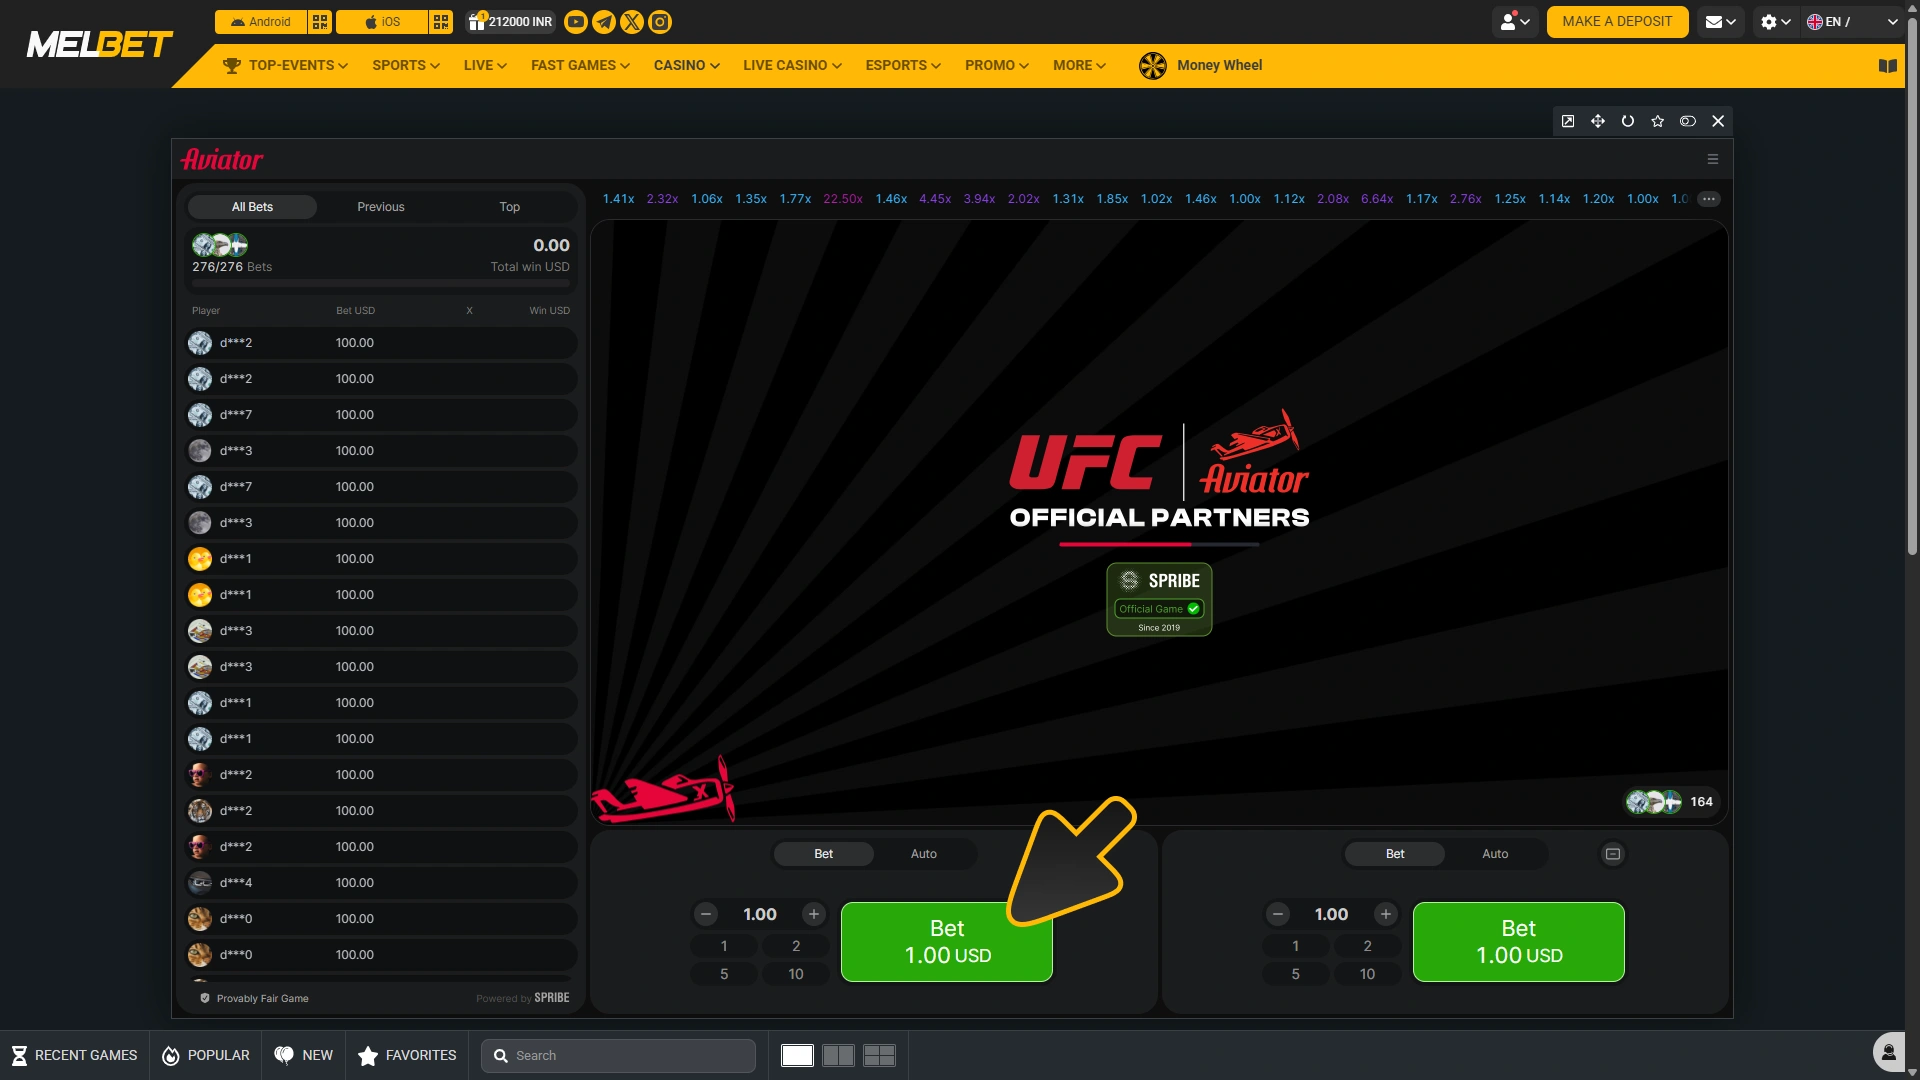The height and width of the screenshot is (1080, 1920).
Task: Set left bet quick amount 10
Action: 796,974
